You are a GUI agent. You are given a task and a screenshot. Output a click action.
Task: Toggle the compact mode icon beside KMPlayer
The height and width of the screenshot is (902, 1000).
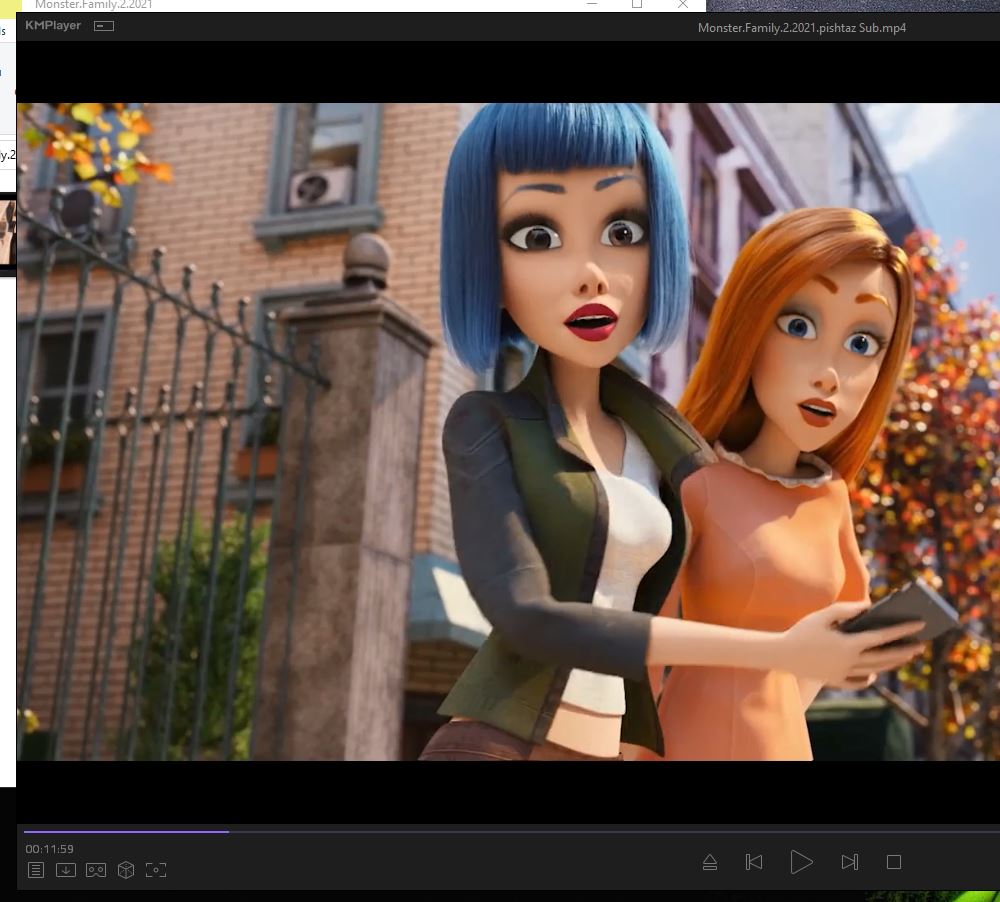coord(104,26)
